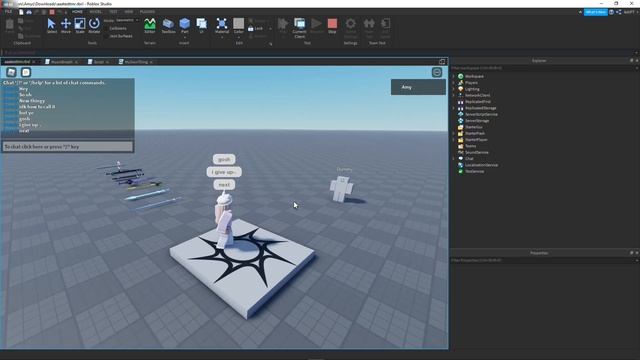Activate the Scale tool
Viewport: 640px width, 360px height.
80,26
